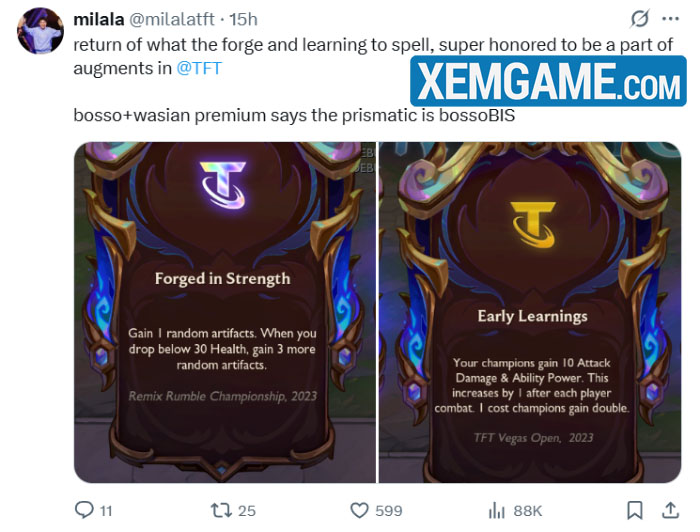Image resolution: width=700 pixels, height=532 pixels.
Task: Click the milala display name
Action: (99, 20)
